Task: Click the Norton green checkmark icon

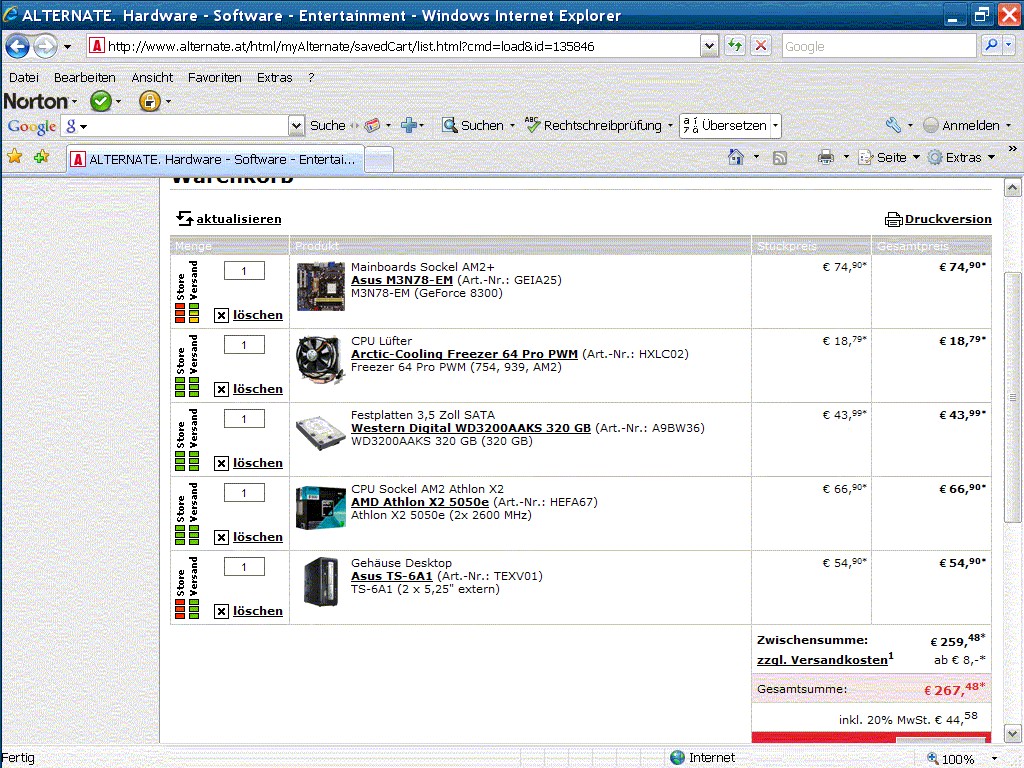Action: [101, 101]
